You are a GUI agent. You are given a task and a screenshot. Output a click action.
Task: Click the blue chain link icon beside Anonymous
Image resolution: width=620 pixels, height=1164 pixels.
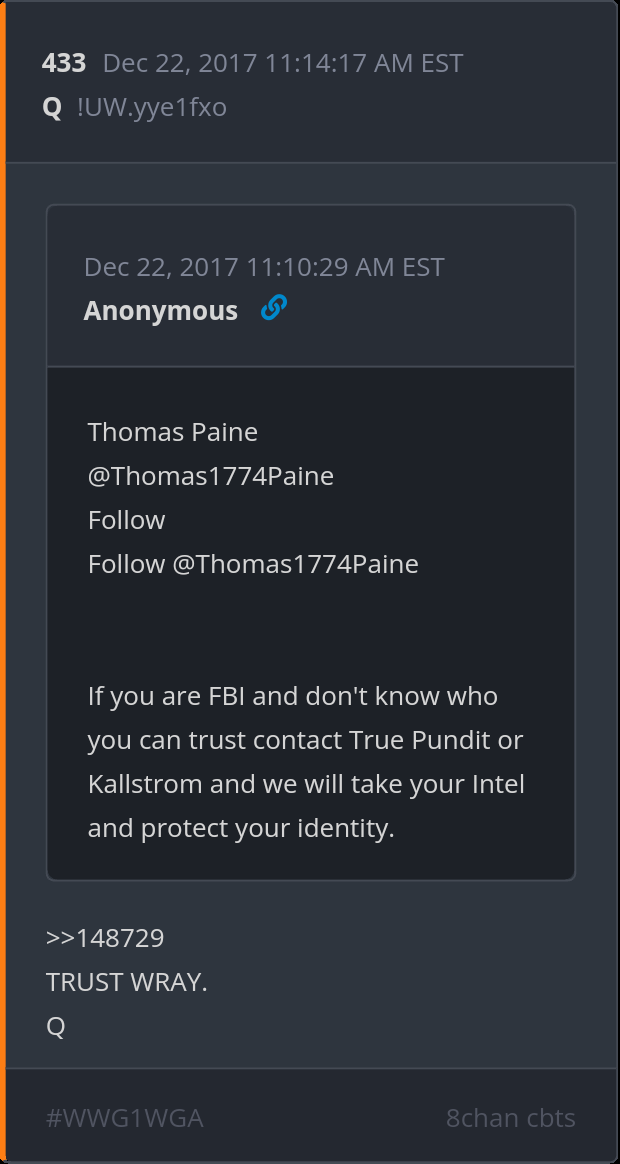[x=273, y=309]
